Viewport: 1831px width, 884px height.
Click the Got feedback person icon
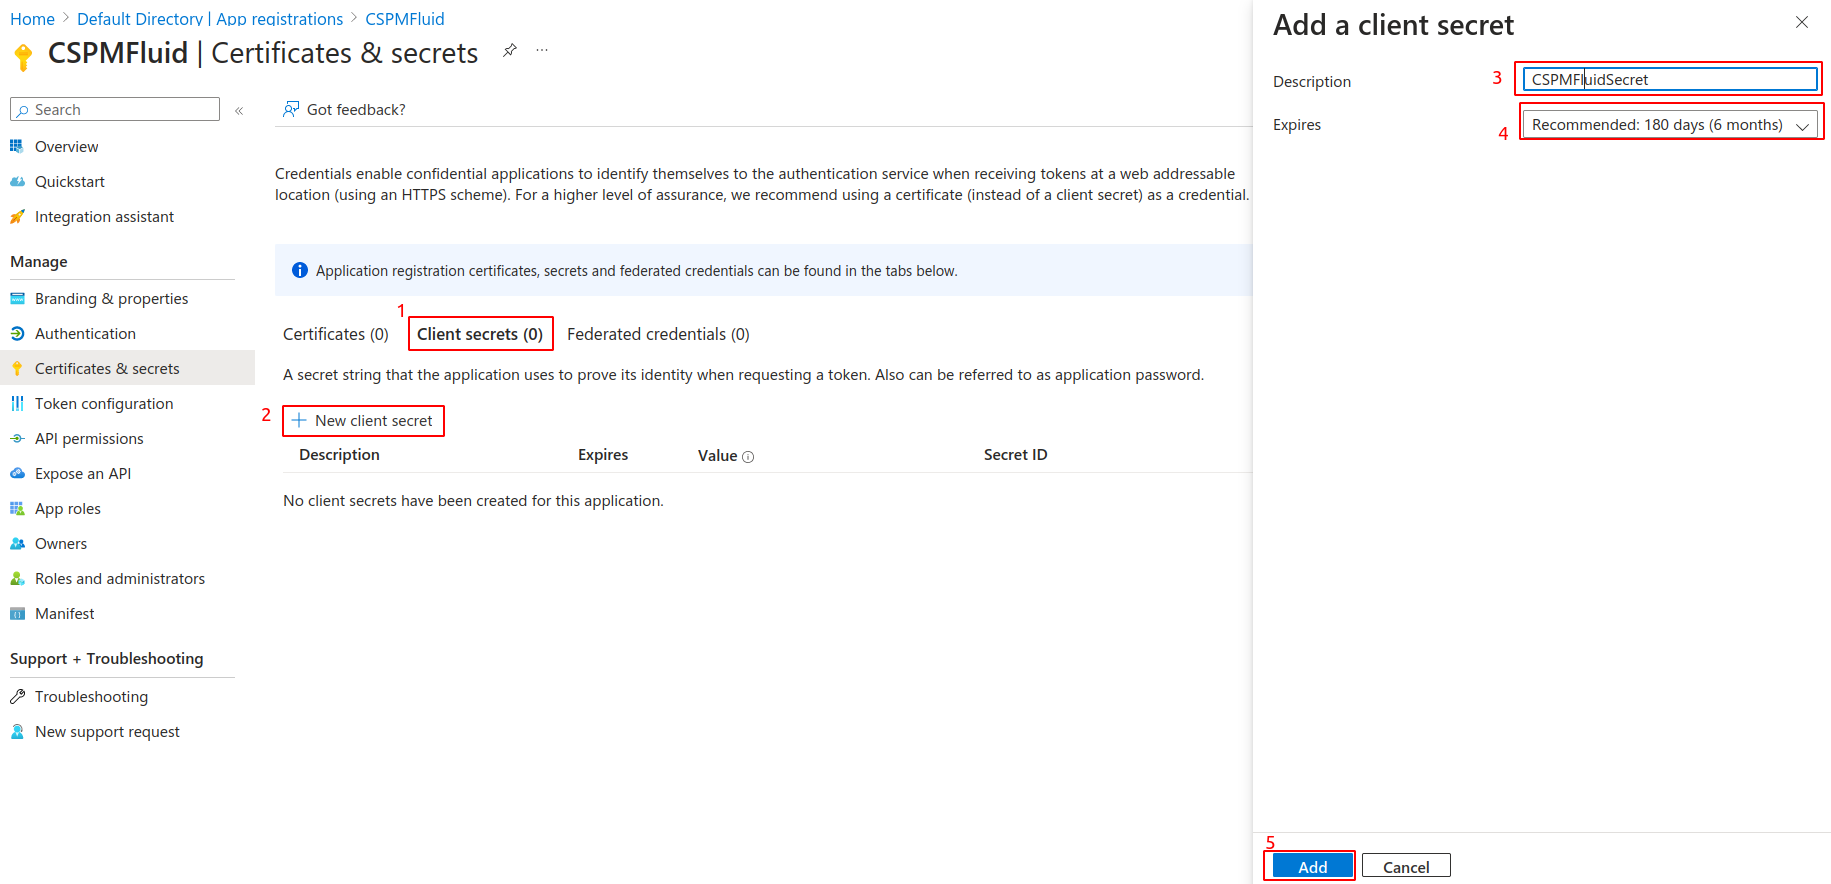tap(291, 109)
